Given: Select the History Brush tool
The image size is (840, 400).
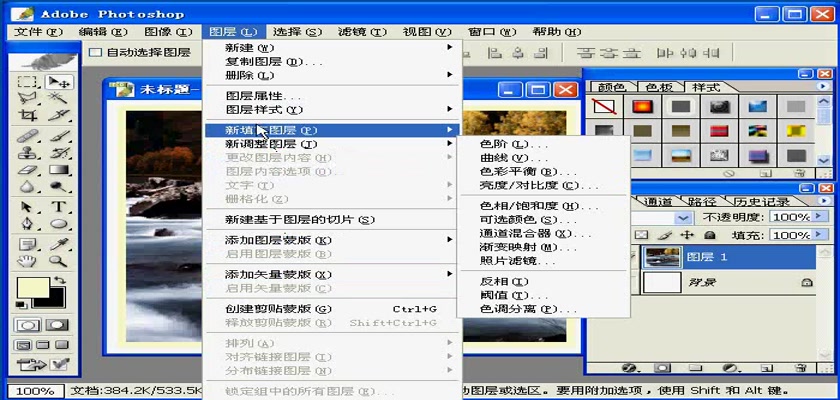Looking at the screenshot, I should coord(58,153).
